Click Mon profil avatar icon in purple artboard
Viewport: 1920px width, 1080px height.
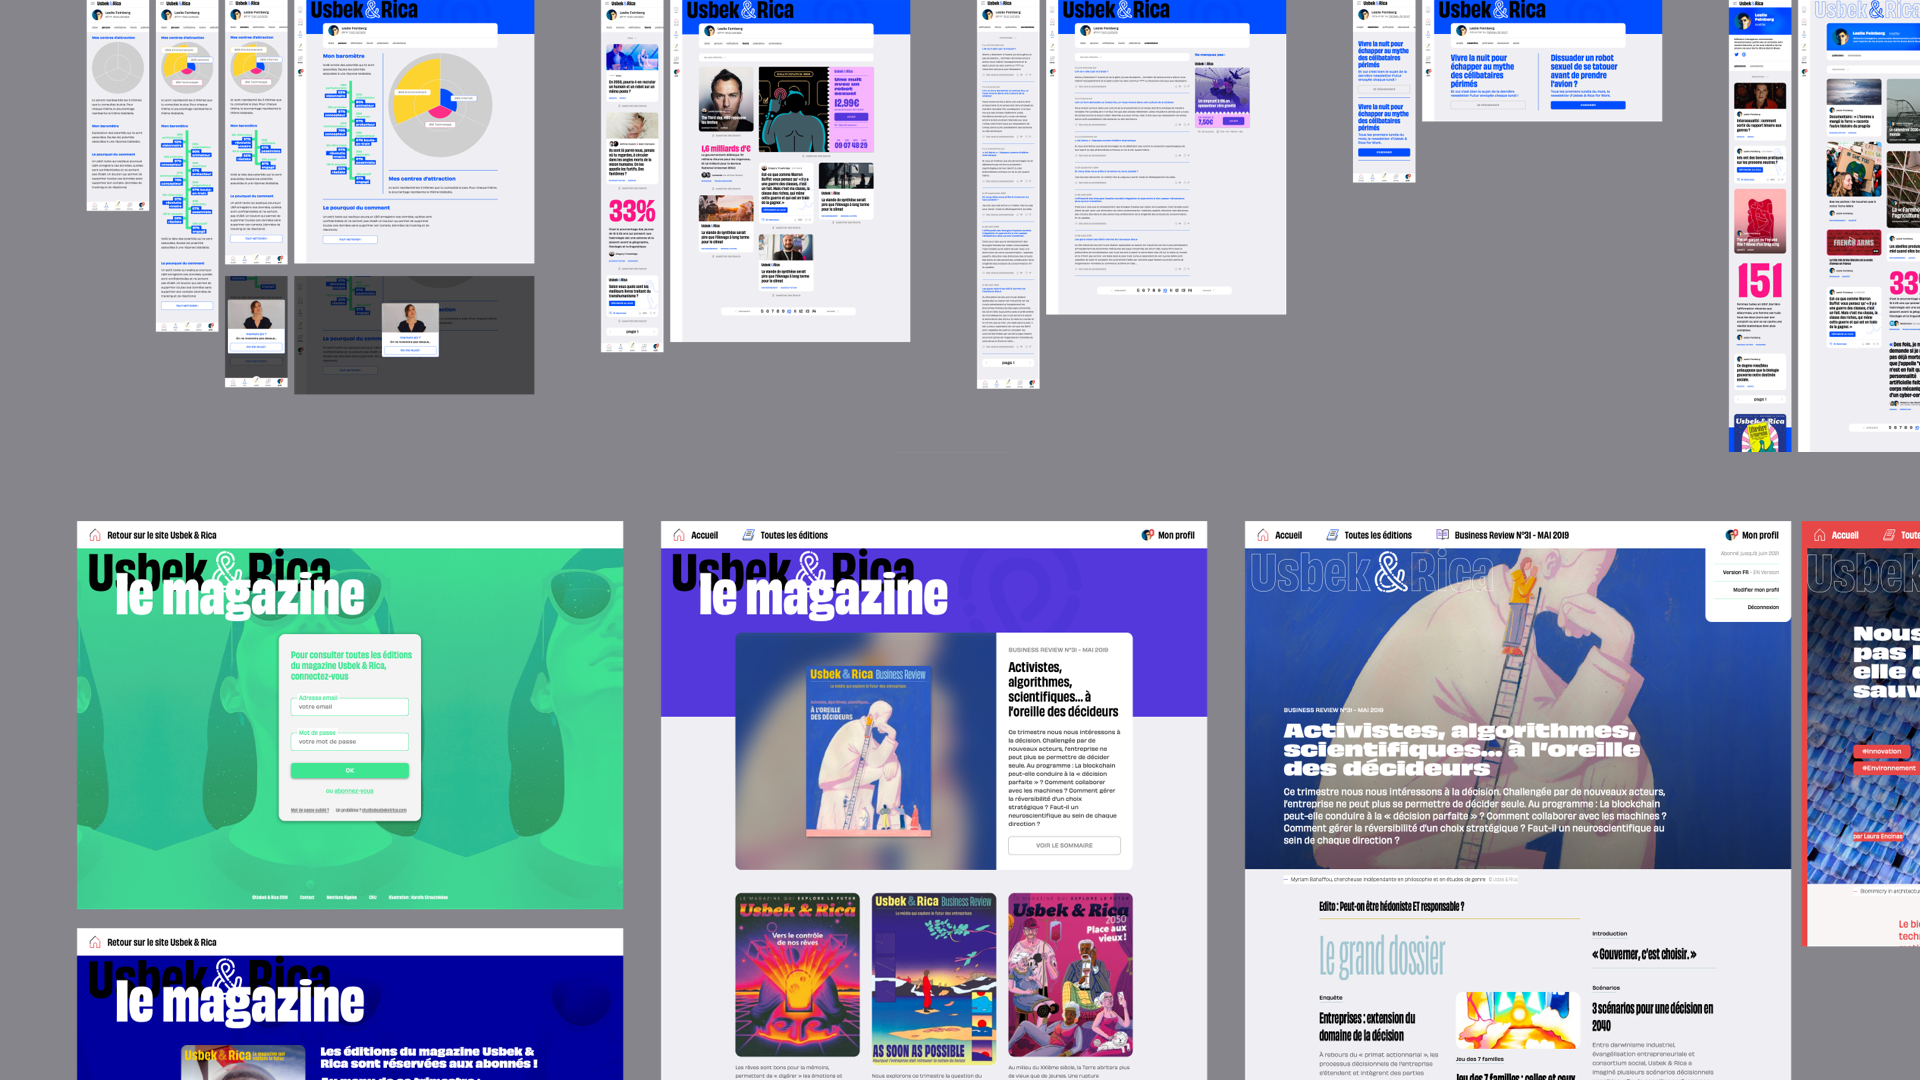pos(1148,535)
